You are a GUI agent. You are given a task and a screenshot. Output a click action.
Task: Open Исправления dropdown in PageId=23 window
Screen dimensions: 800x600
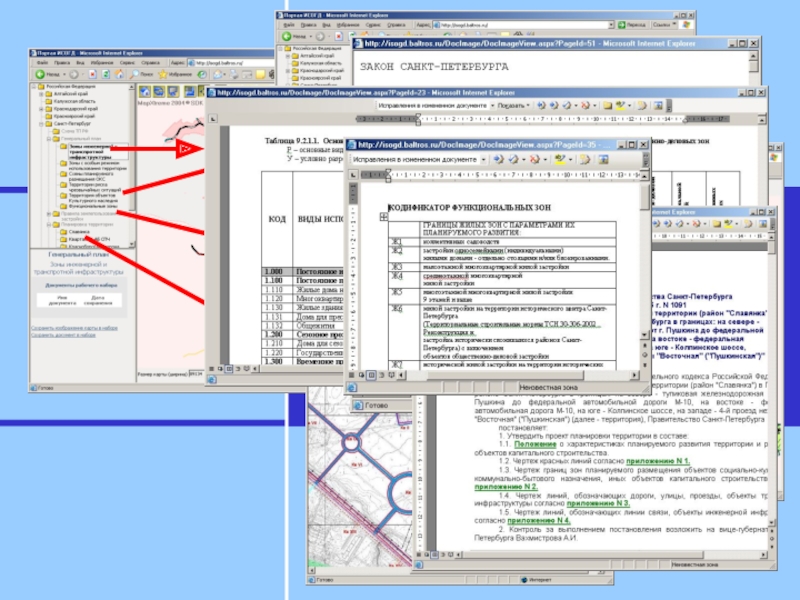tap(492, 106)
